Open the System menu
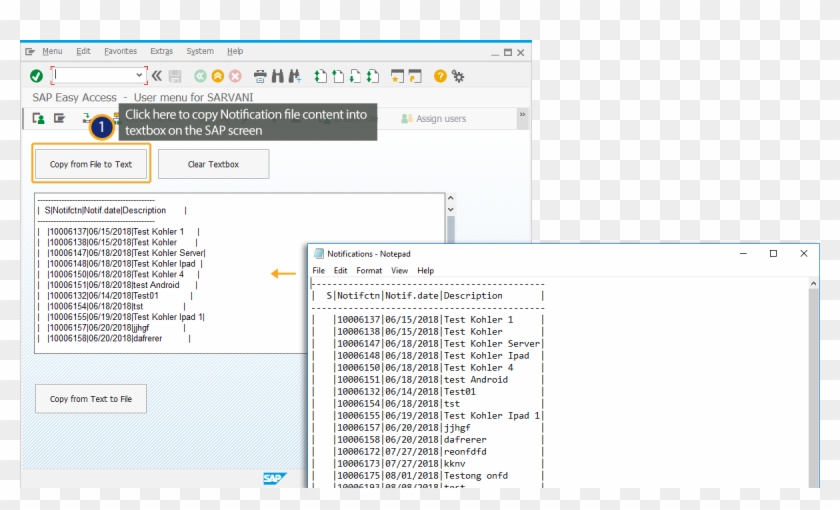This screenshot has height=510, width=840. 200,51
